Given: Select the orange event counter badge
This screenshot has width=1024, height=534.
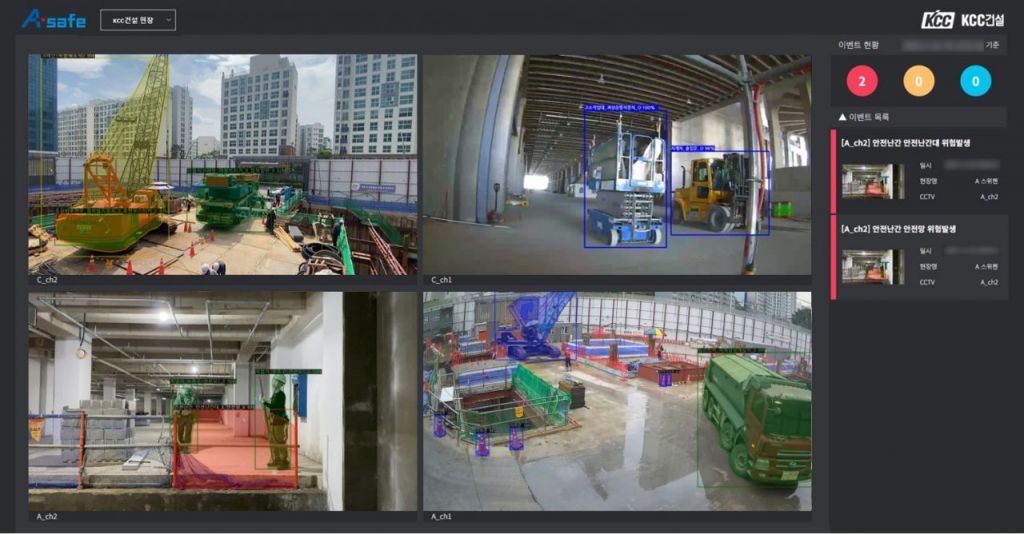Looking at the screenshot, I should (918, 81).
